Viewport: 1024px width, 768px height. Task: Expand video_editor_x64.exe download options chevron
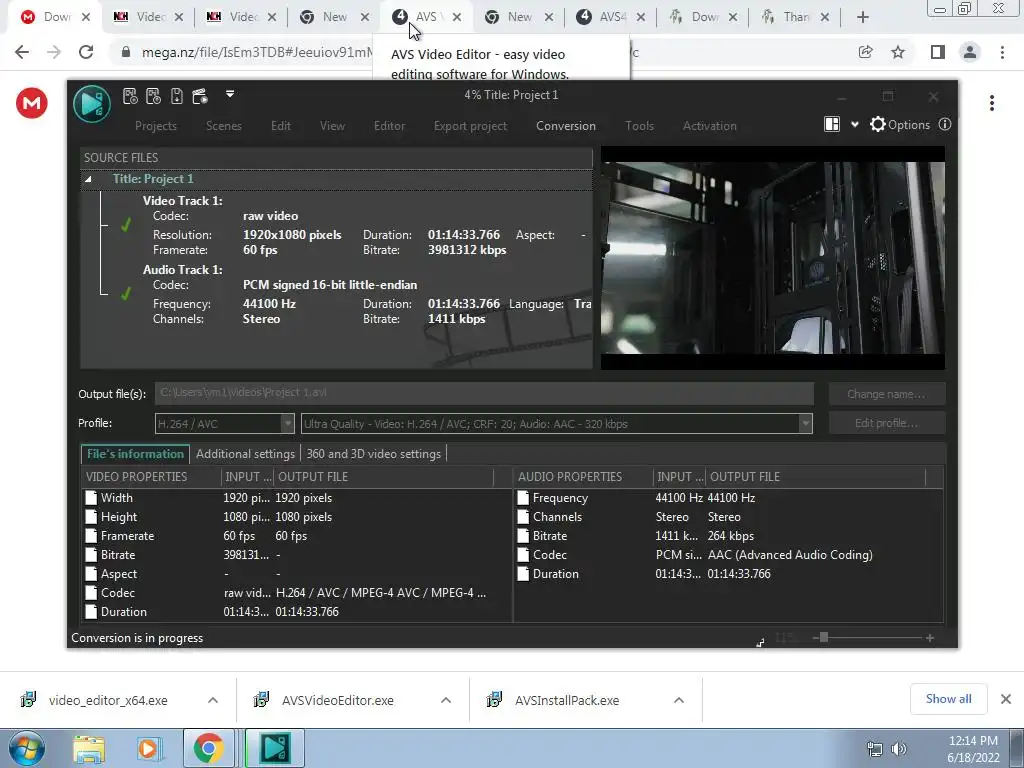pos(213,700)
